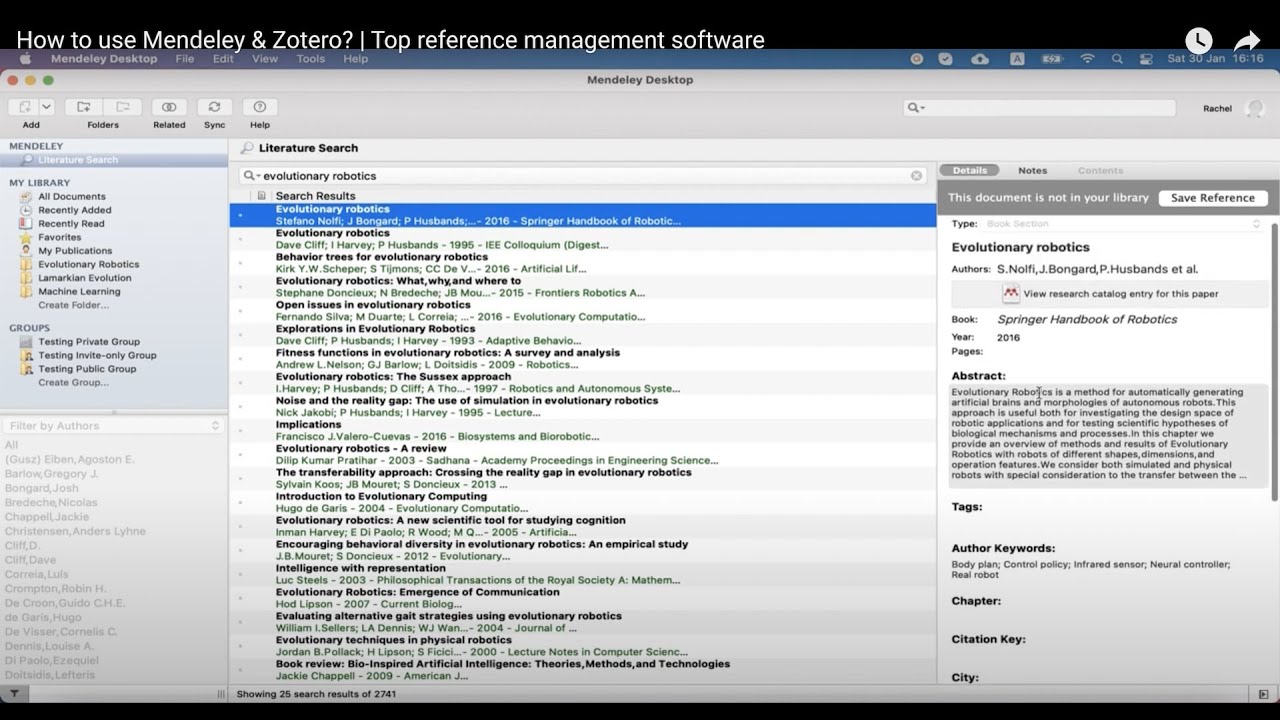Viewport: 1280px width, 720px height.
Task: Open the Filter by Authors dropdown
Action: pyautogui.click(x=113, y=426)
